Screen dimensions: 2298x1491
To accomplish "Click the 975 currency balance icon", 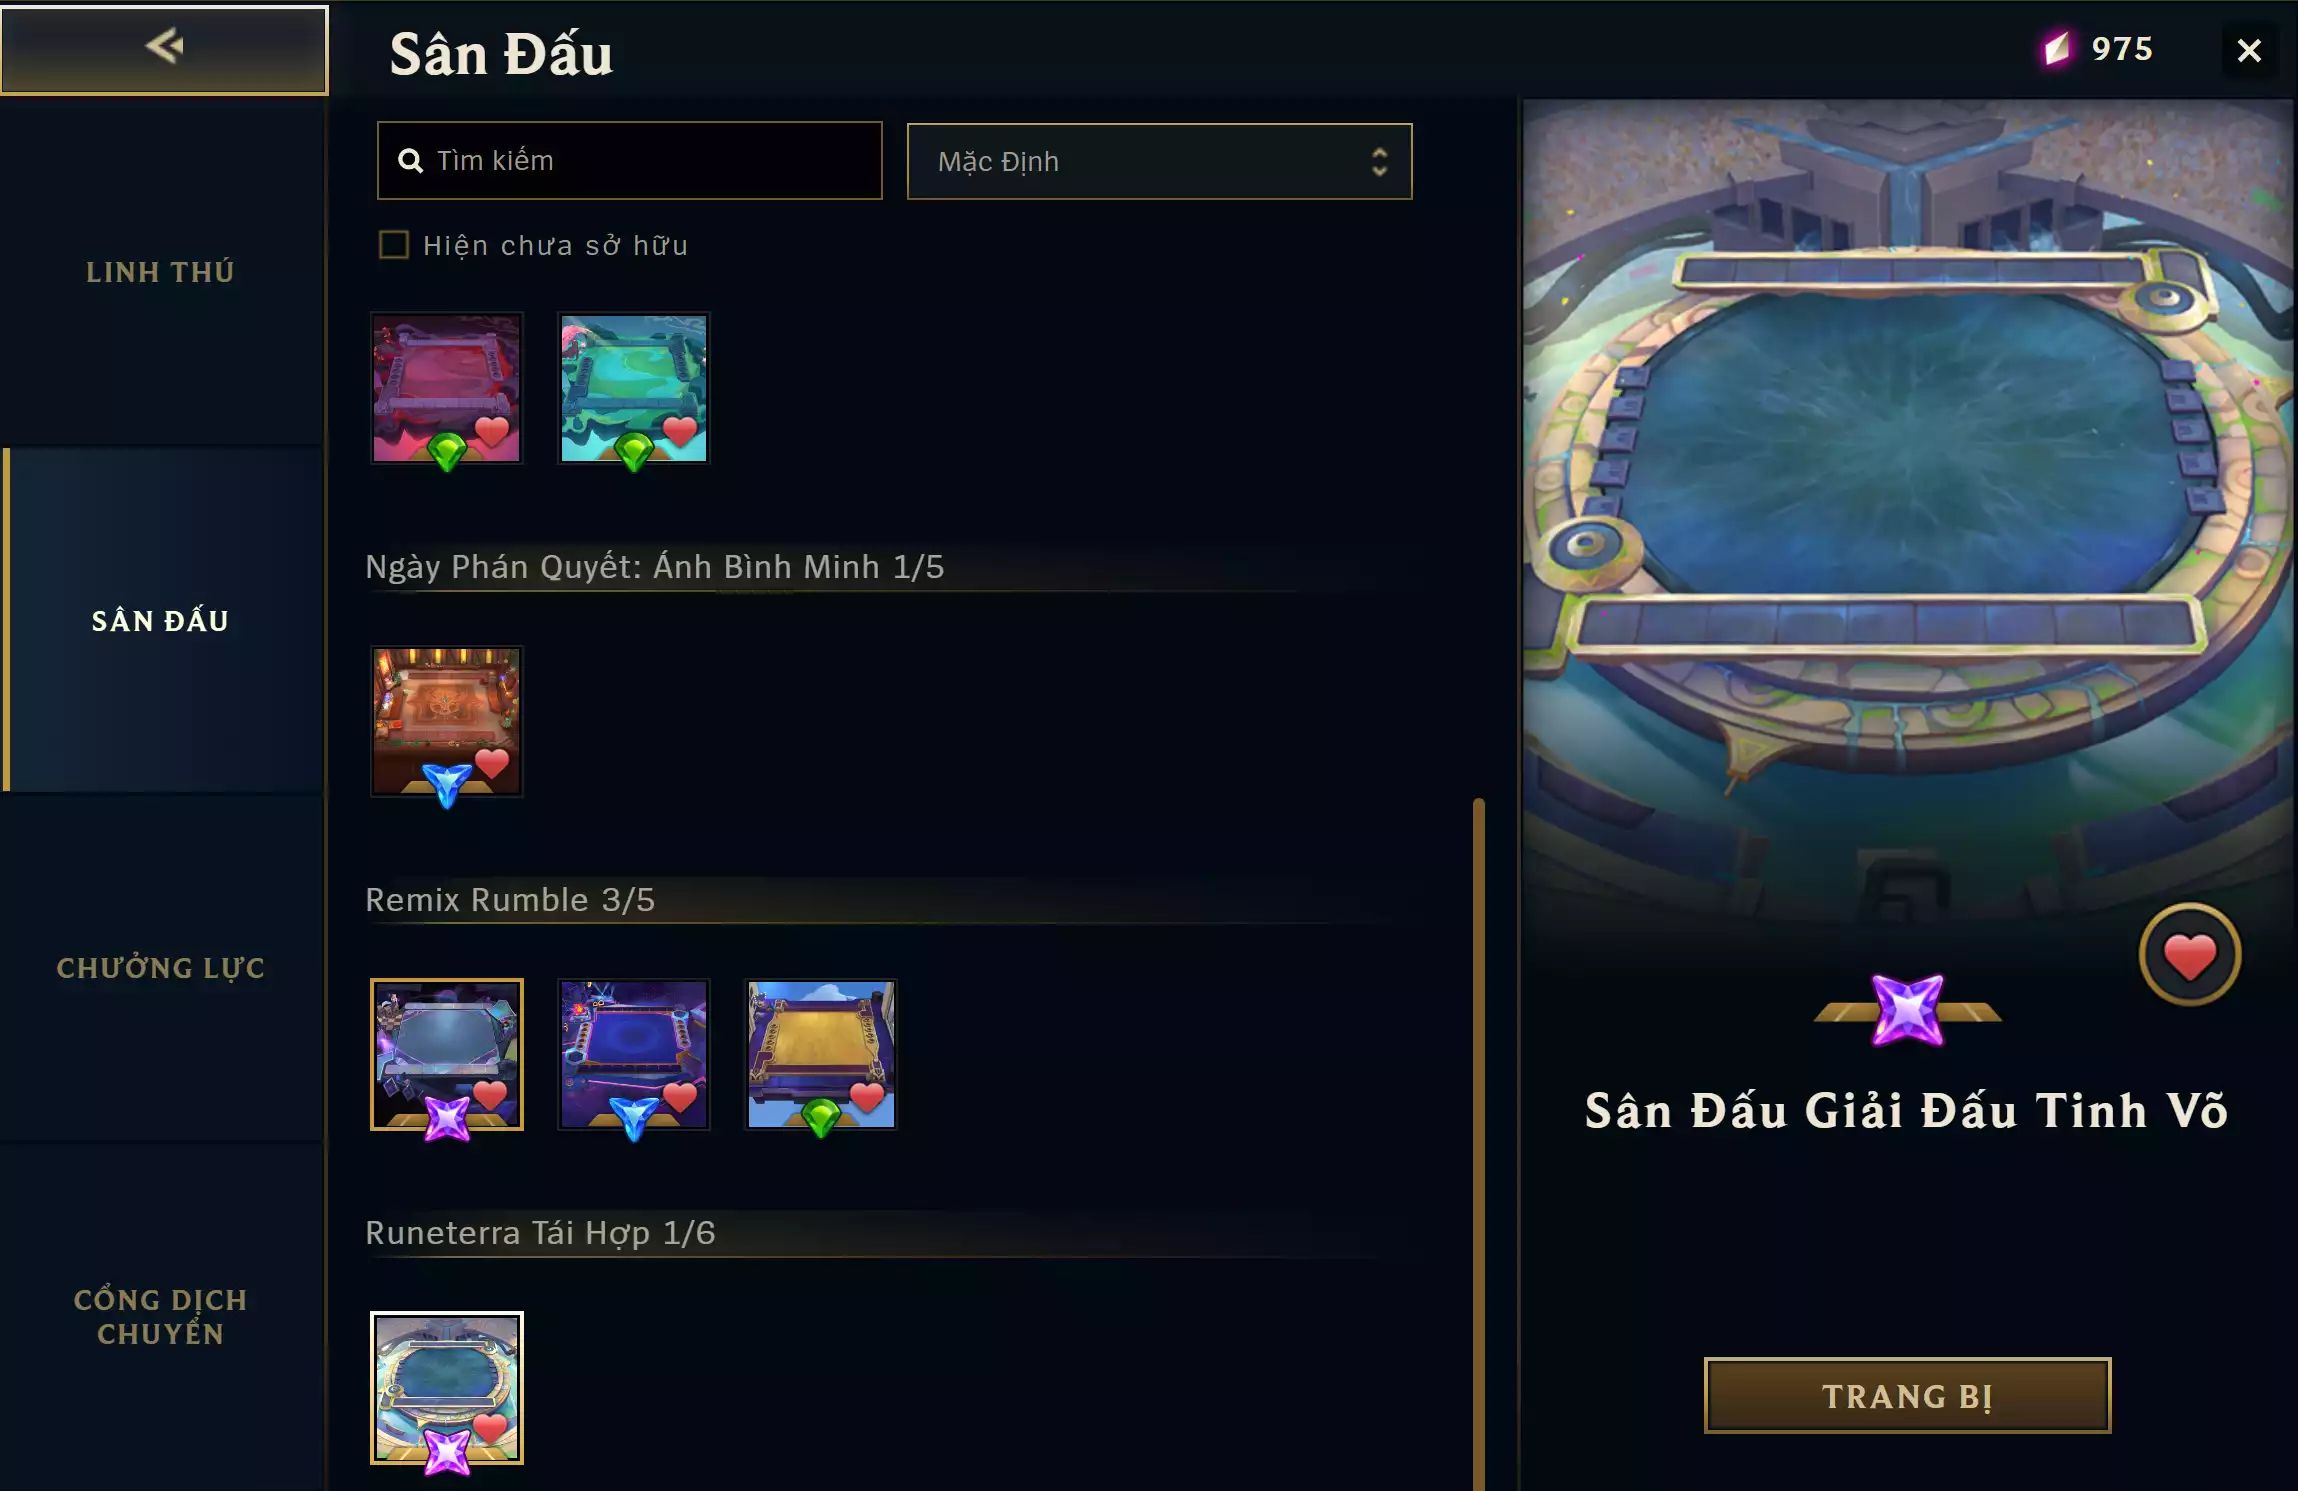I will pos(2056,48).
